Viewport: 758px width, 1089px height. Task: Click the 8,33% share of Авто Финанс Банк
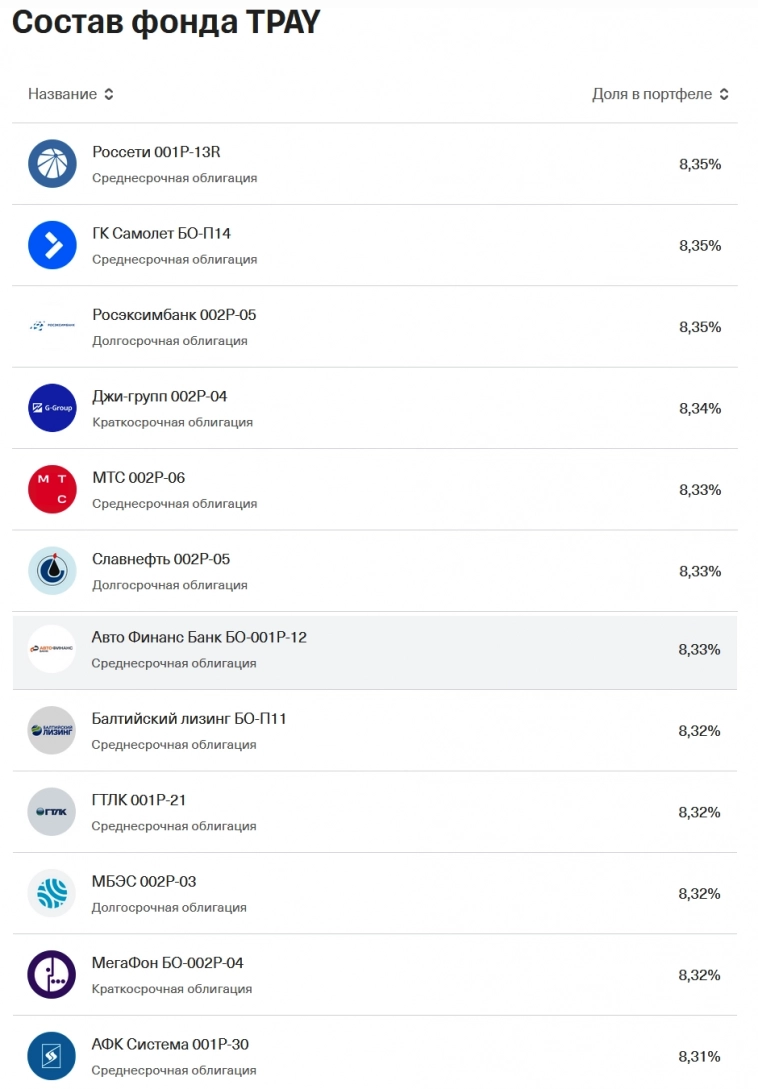pyautogui.click(x=699, y=649)
